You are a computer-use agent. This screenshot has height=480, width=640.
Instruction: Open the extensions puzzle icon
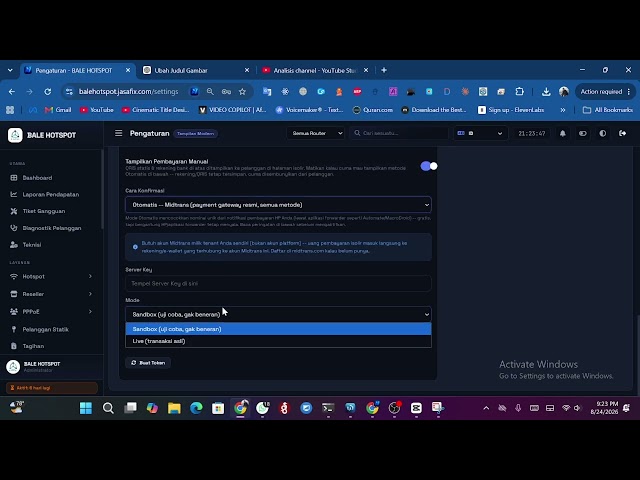[520, 91]
